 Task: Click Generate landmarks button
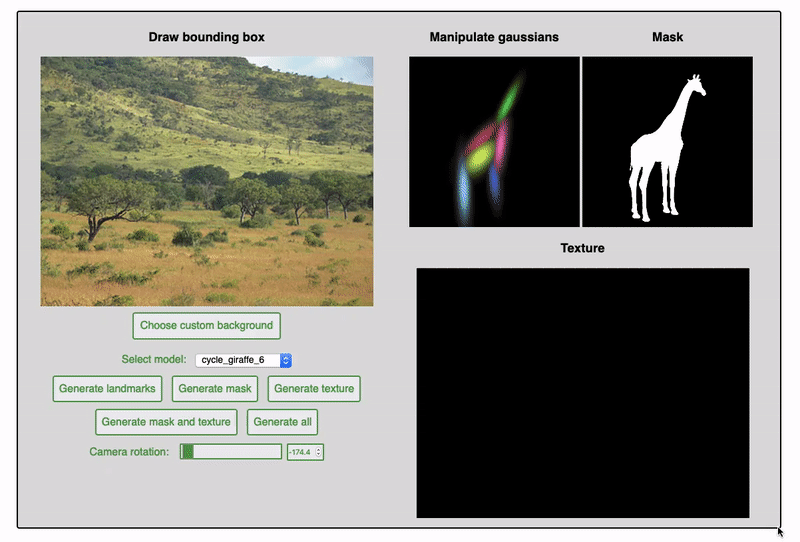point(107,389)
